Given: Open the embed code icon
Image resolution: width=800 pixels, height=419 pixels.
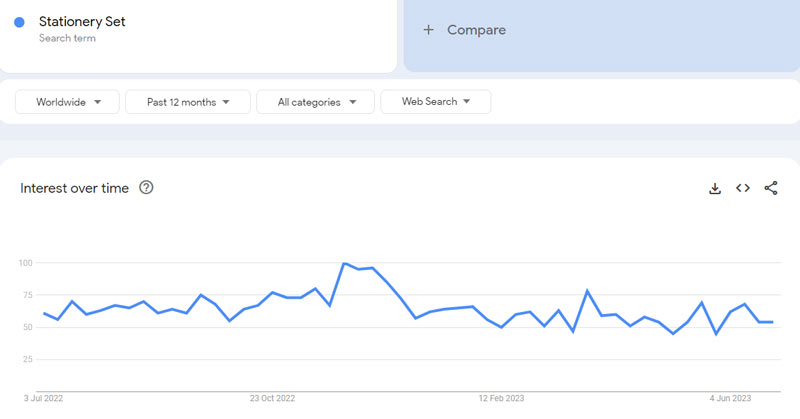Looking at the screenshot, I should click(x=743, y=188).
